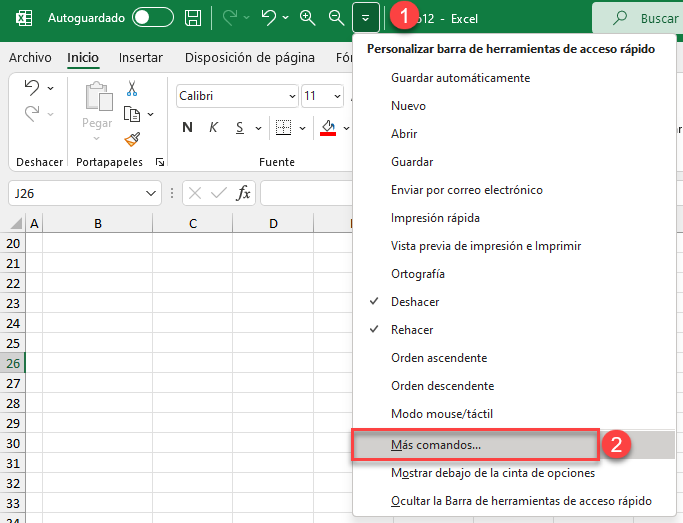The width and height of the screenshot is (683, 523).
Task: Expand the ribbon undo dropdown arrow
Action: point(51,88)
